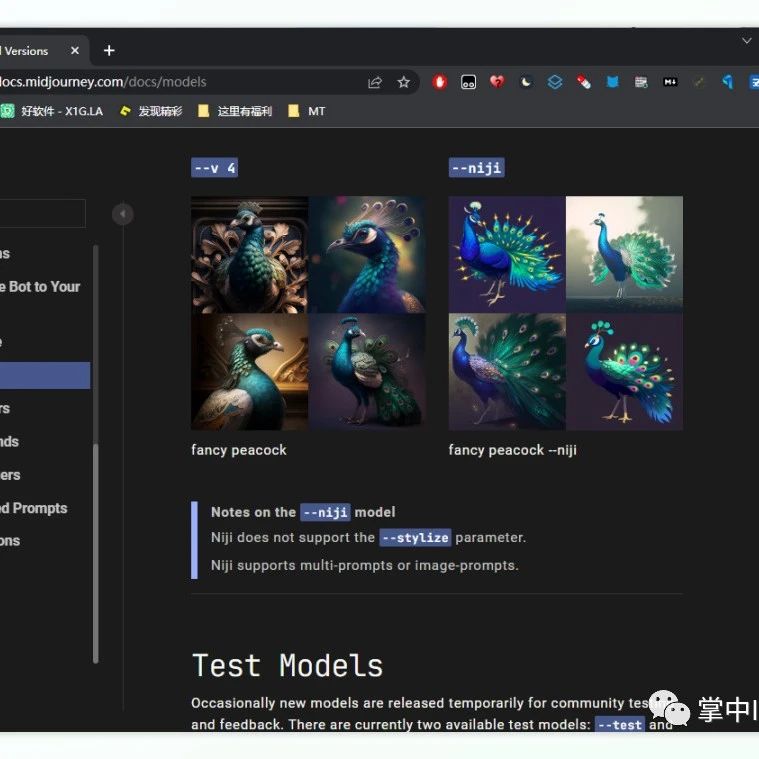Expand the tab search chevron at window top
759x759 pixels.
coord(746,41)
